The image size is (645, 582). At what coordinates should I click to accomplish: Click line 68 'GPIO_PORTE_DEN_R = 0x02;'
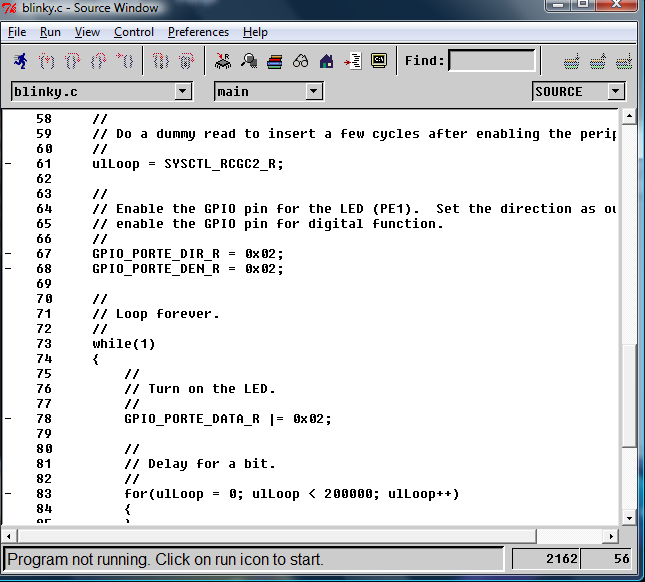(188, 269)
